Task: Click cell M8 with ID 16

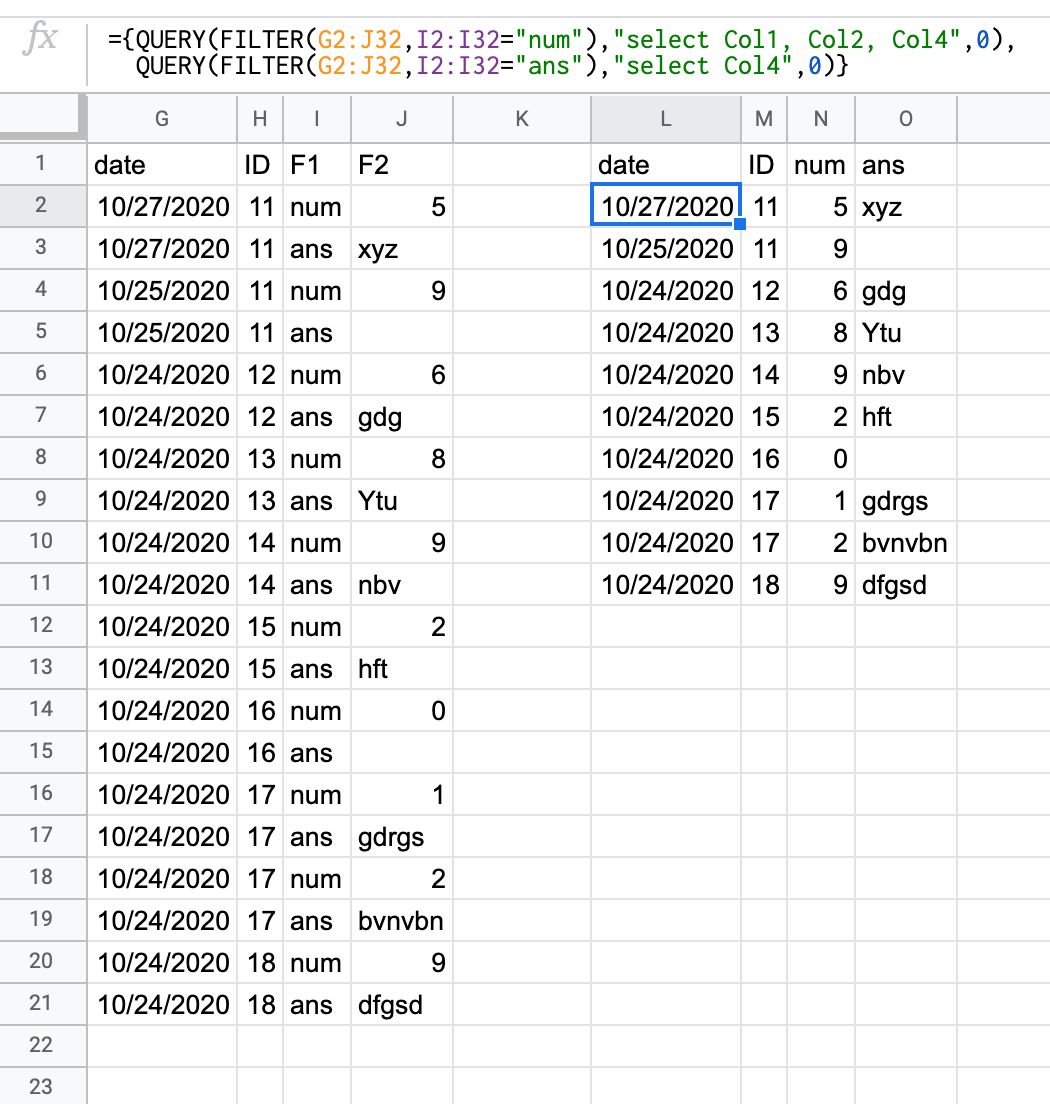Action: pyautogui.click(x=764, y=458)
